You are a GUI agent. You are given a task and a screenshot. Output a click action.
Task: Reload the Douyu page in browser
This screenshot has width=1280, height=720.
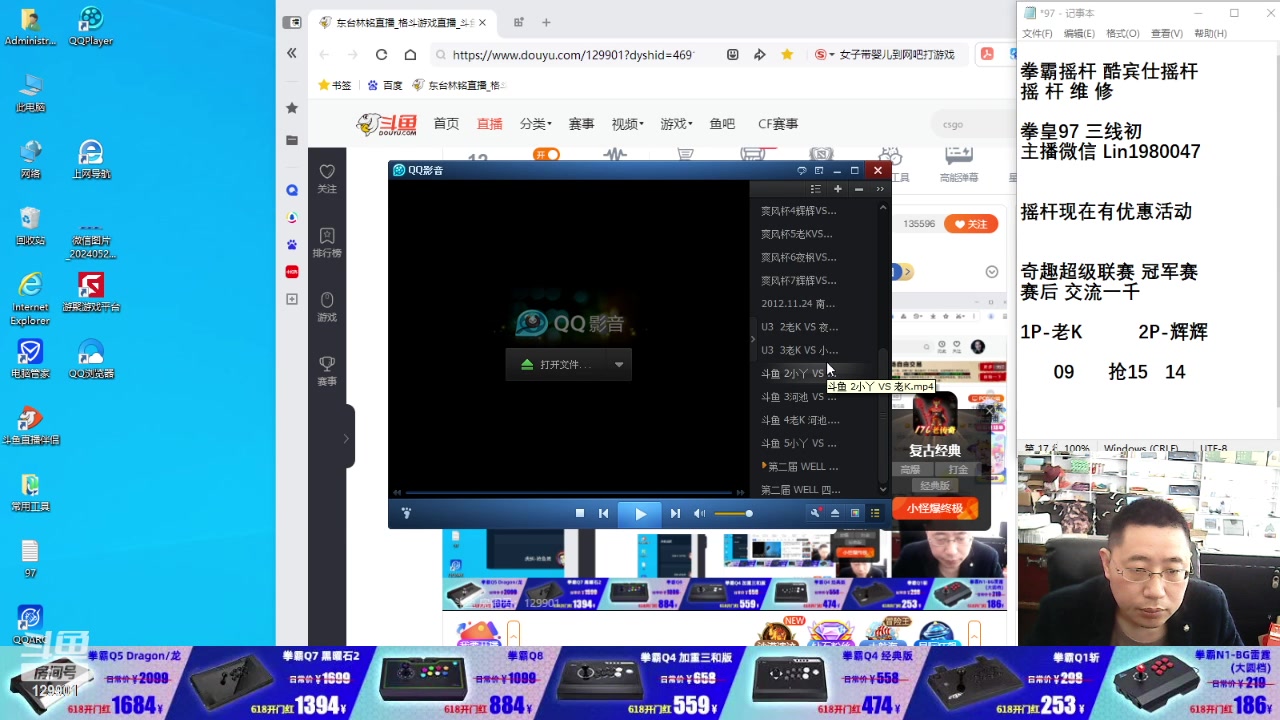pos(381,55)
